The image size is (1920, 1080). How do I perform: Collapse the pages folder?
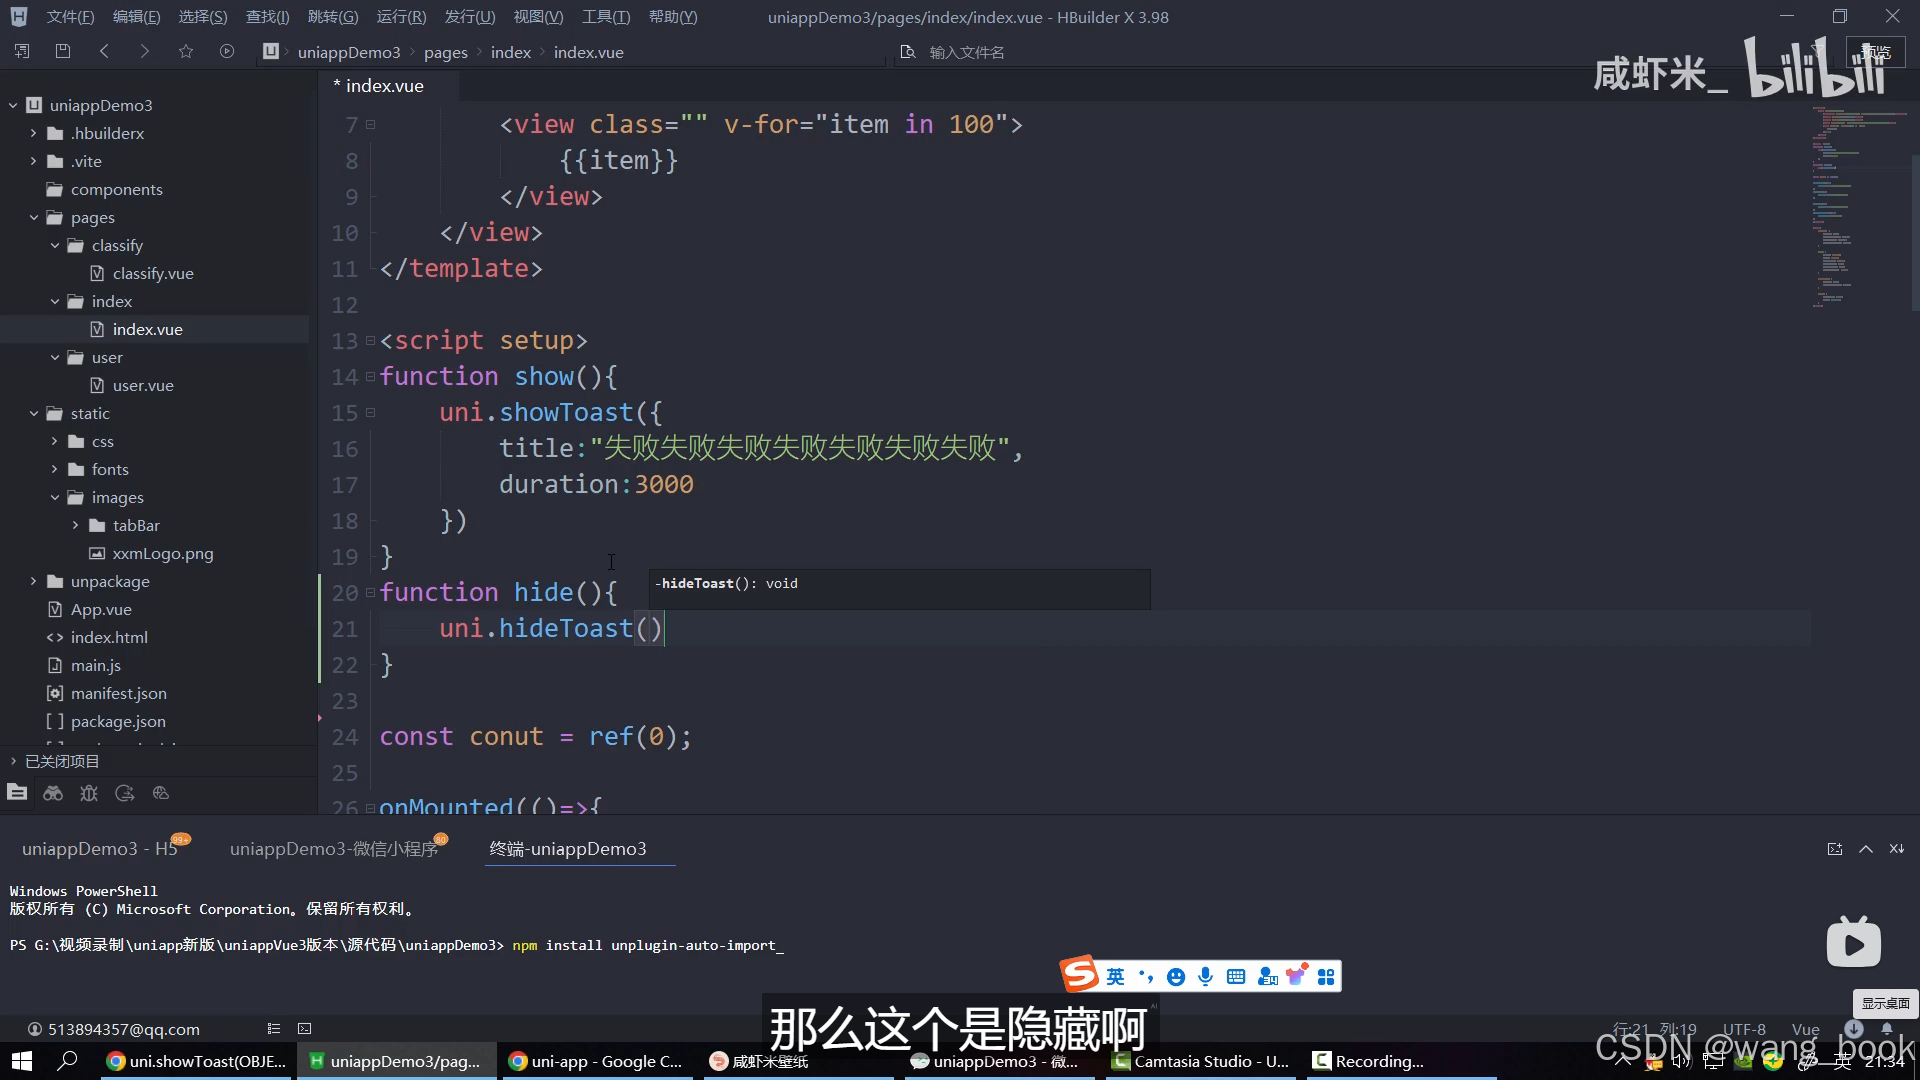(x=33, y=217)
